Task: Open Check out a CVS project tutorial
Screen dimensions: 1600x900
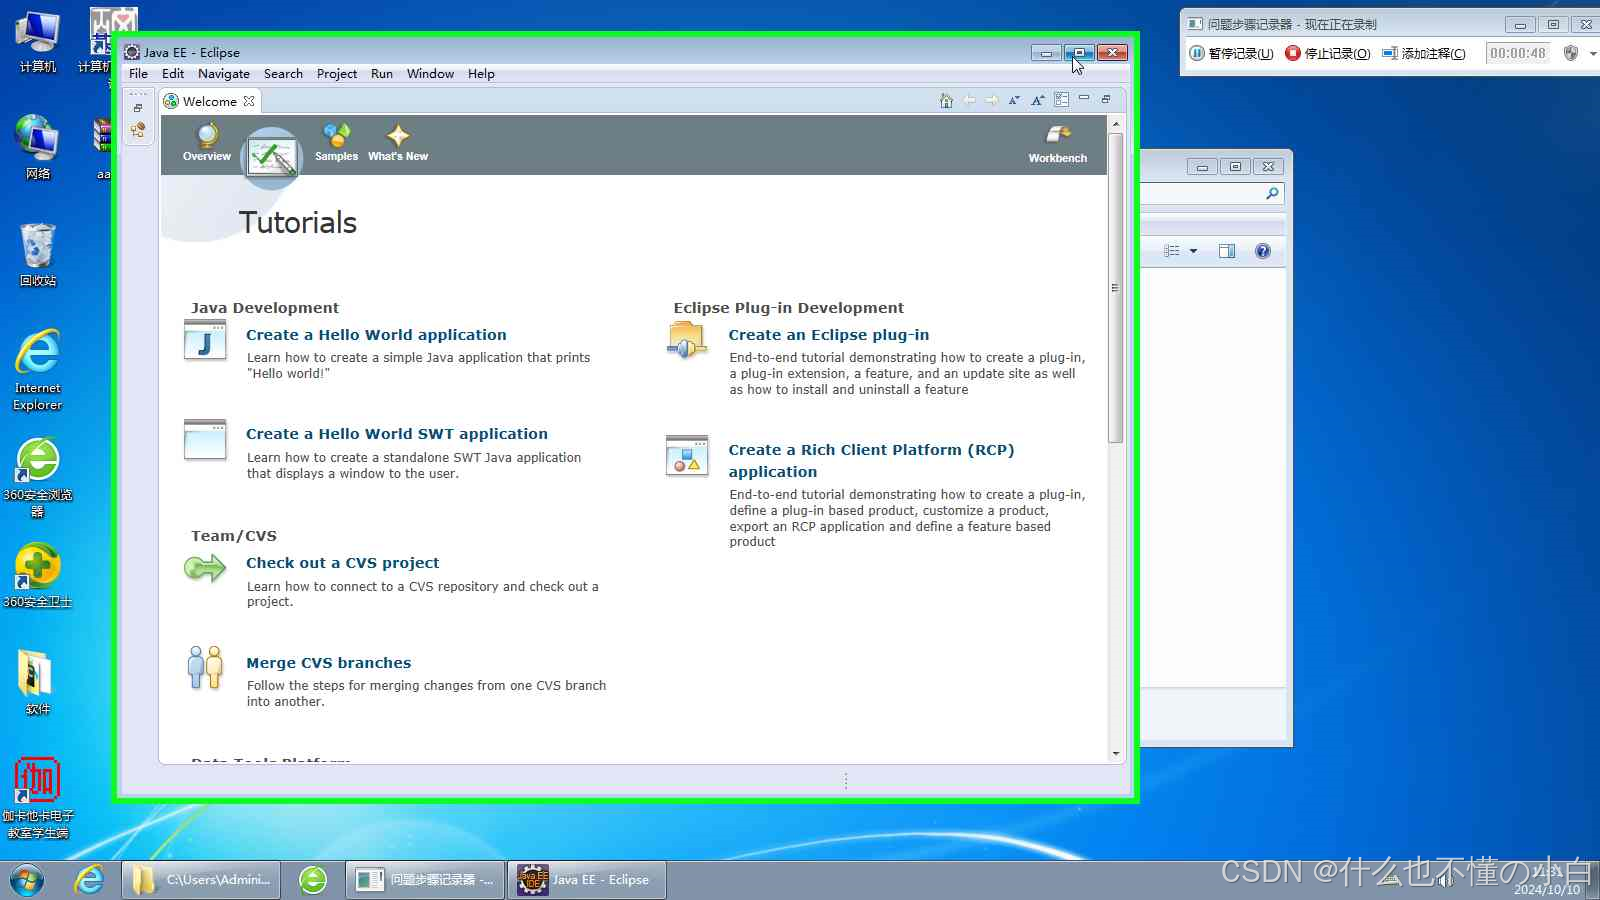Action: tap(343, 563)
